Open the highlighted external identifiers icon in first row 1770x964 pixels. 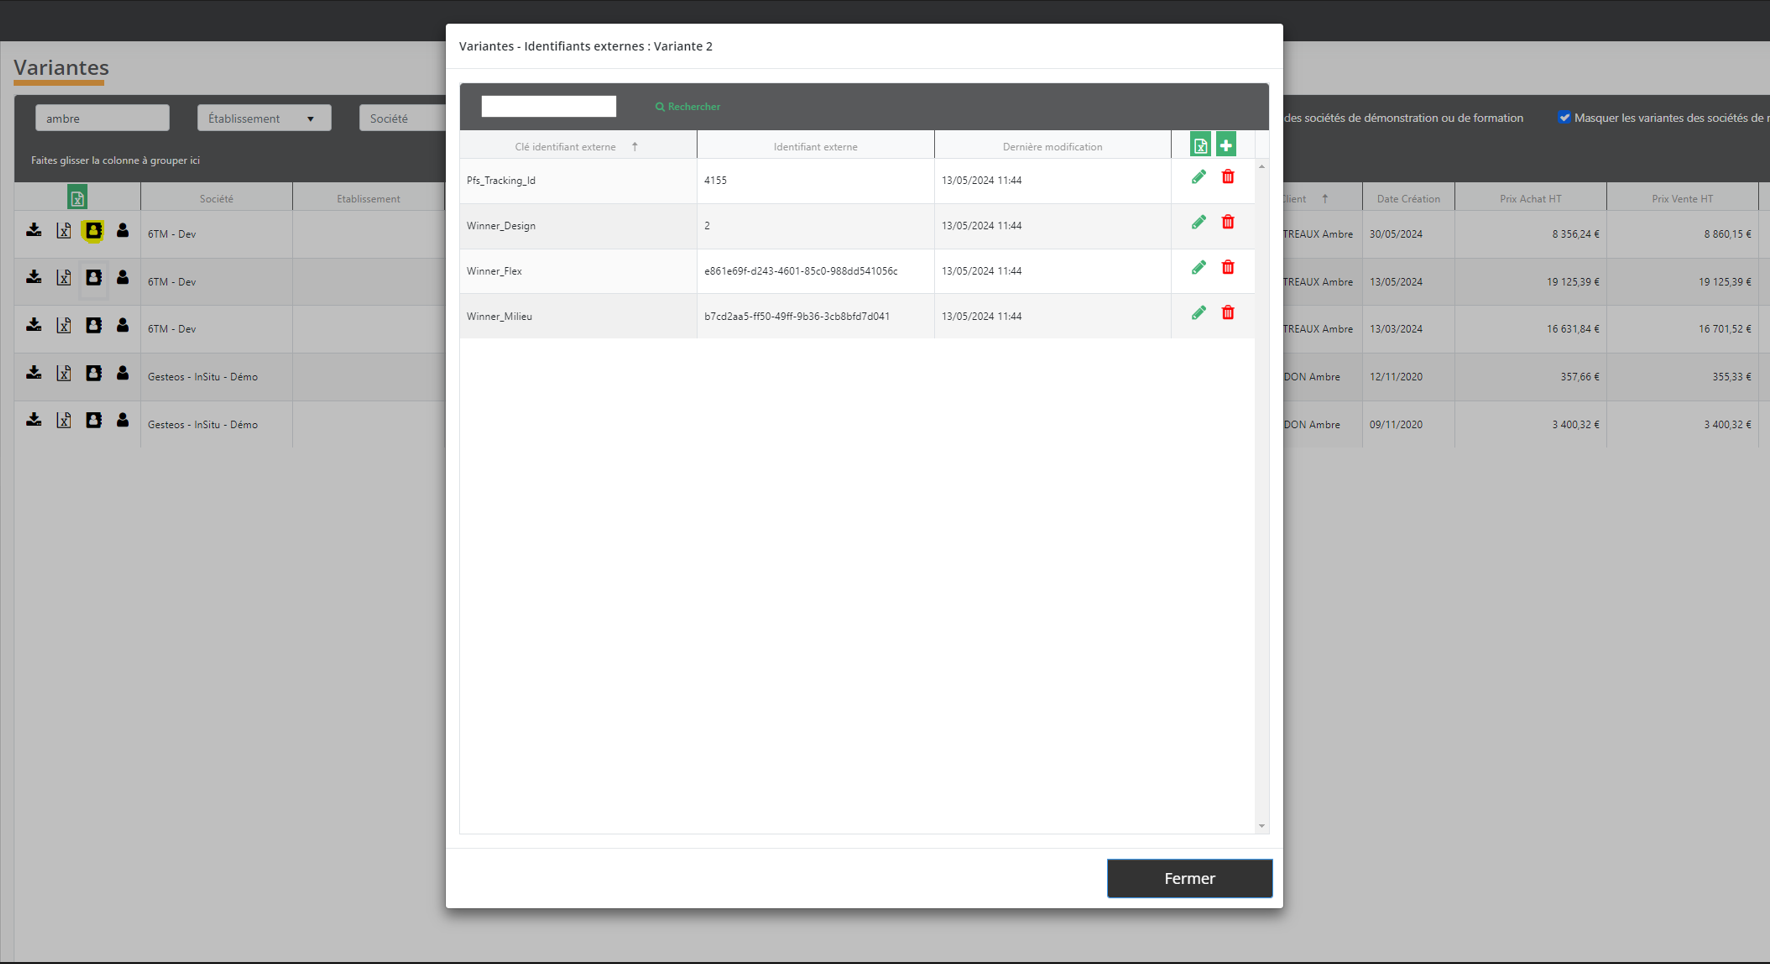coord(93,231)
